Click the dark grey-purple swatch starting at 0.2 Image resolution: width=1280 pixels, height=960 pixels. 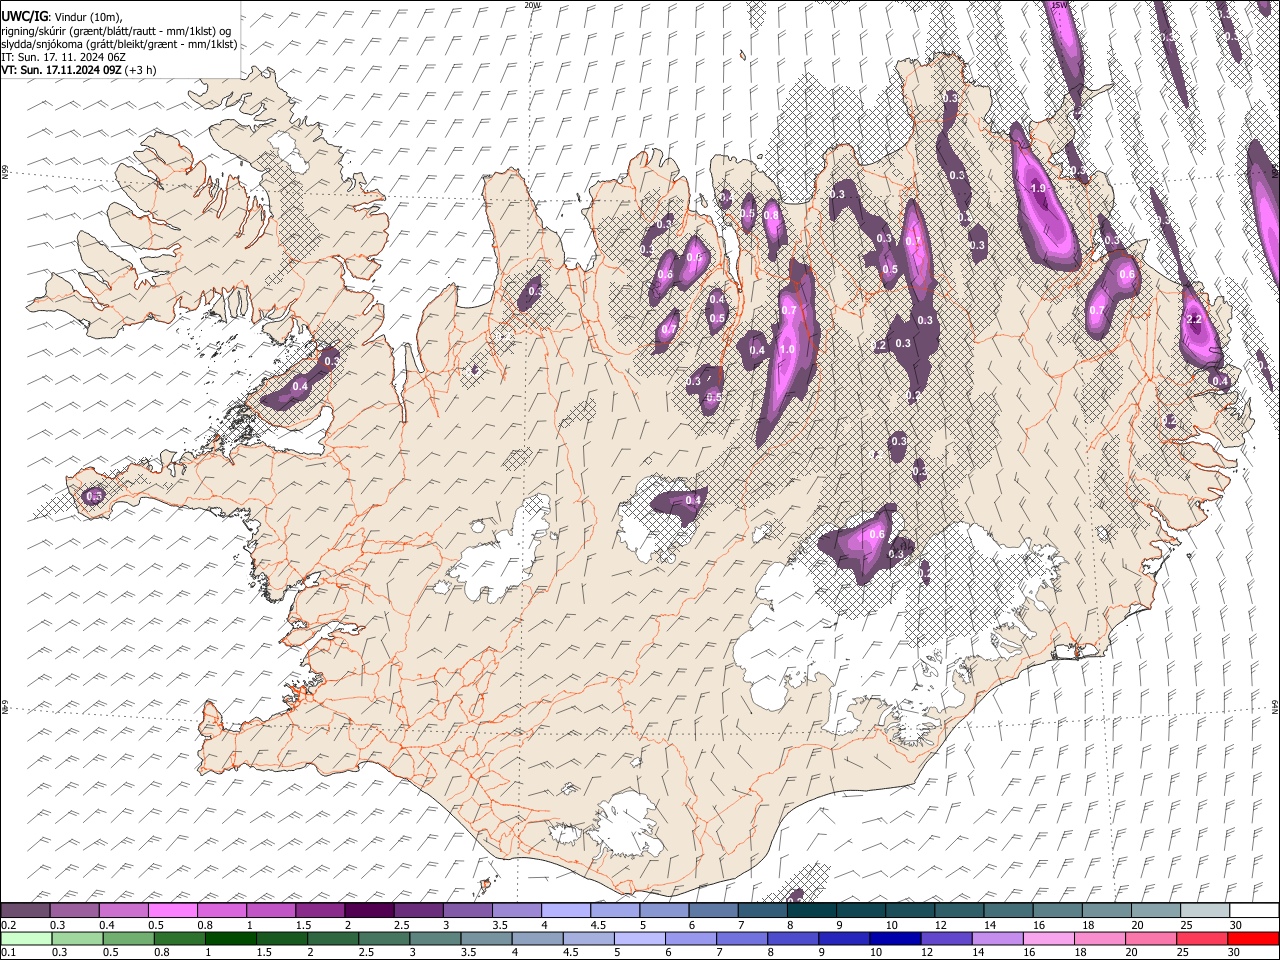(x=25, y=910)
